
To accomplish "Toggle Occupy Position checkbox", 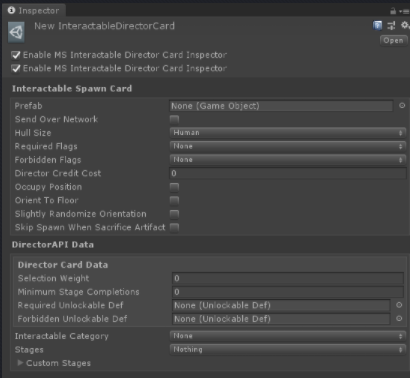I will (x=174, y=187).
